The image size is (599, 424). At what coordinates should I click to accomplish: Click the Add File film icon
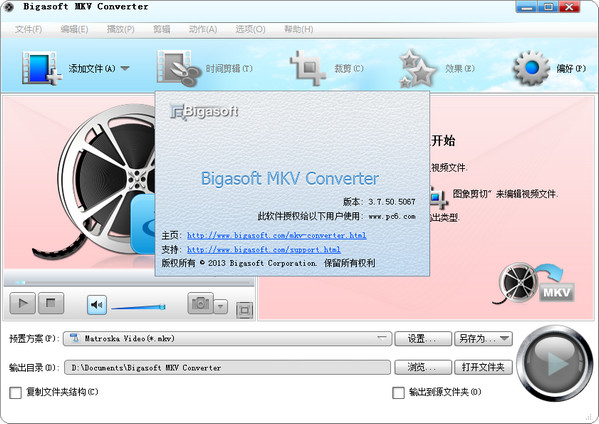click(41, 68)
